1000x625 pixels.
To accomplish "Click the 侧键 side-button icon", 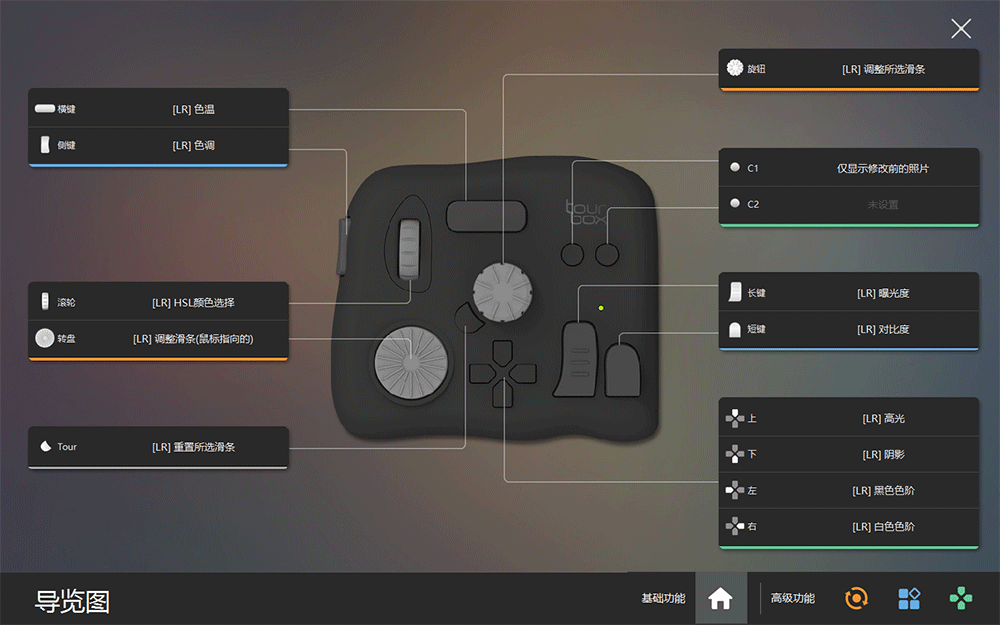I will (45, 145).
